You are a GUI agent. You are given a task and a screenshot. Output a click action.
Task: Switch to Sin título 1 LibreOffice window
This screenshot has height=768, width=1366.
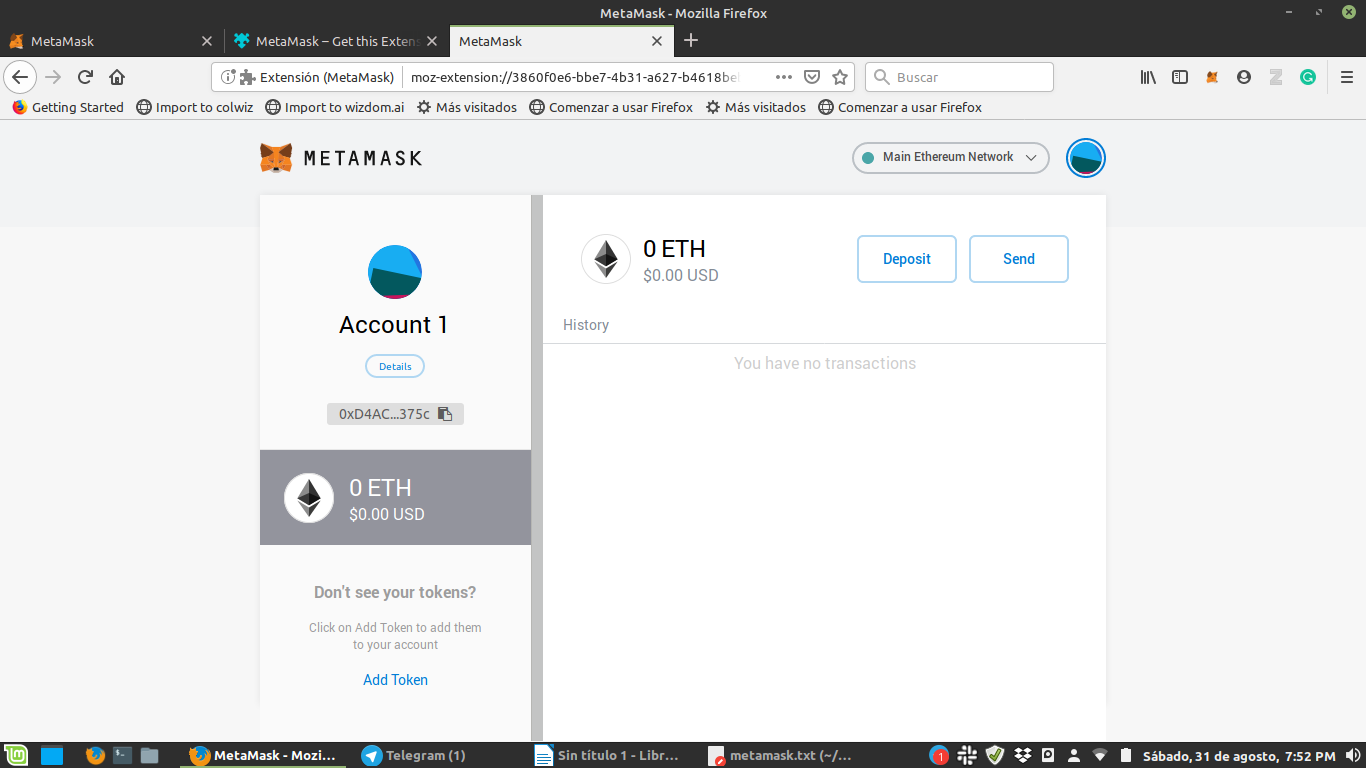tap(607, 755)
